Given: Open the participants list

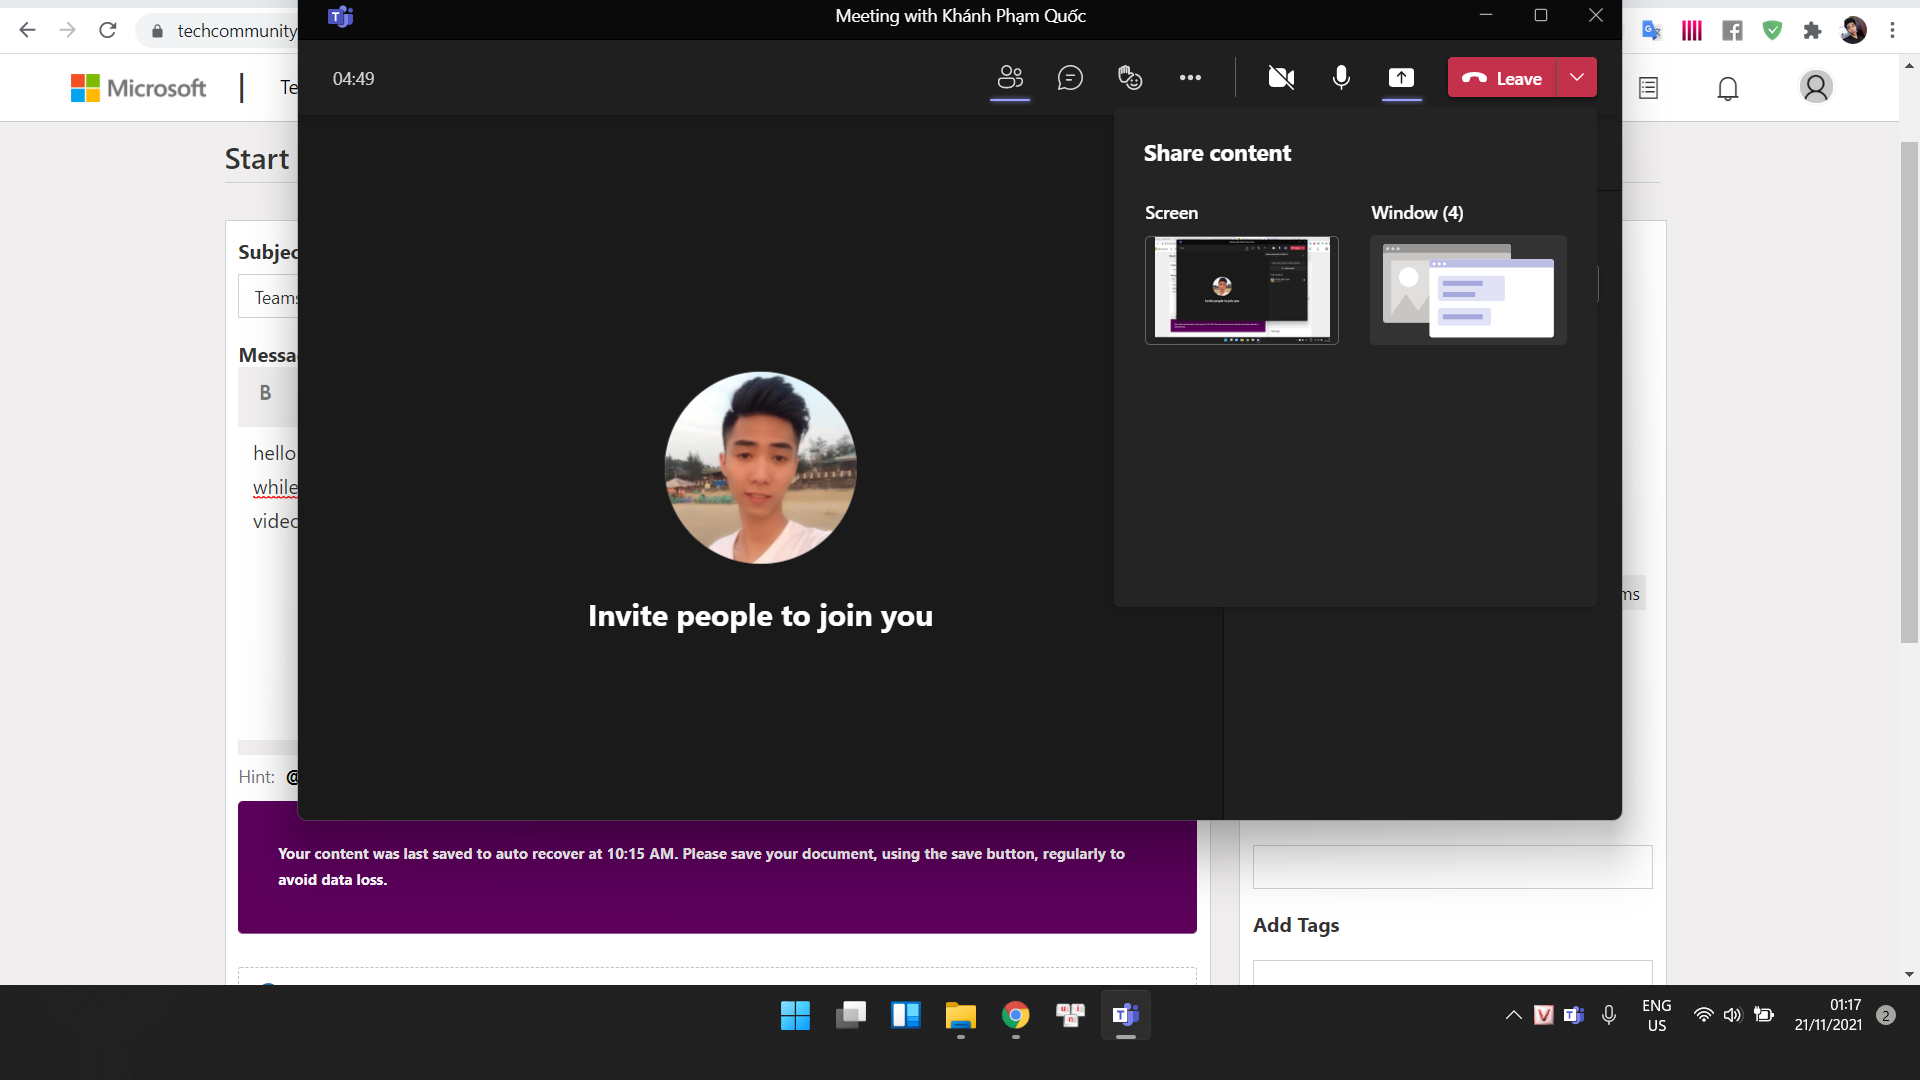Looking at the screenshot, I should click(x=1010, y=78).
